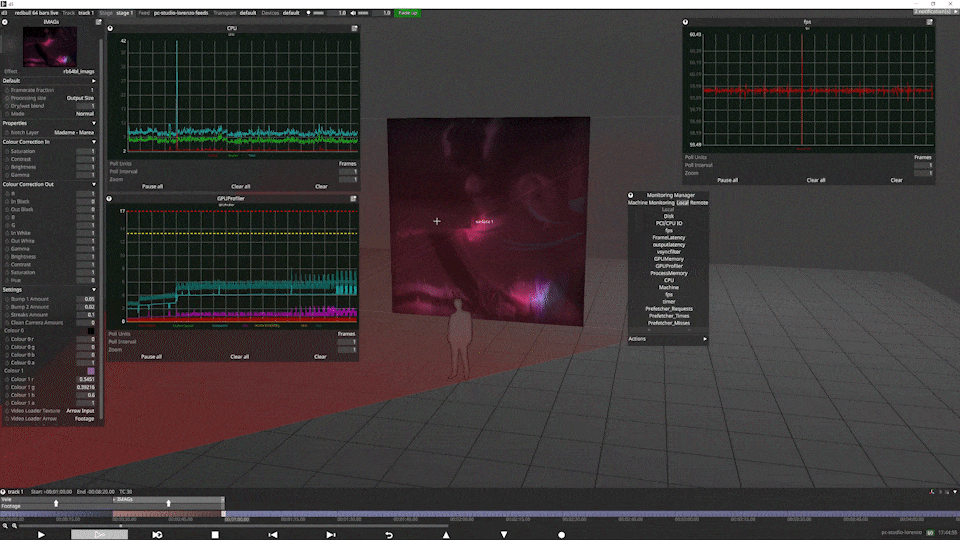Click Pause all in fps graph panel
The width and height of the screenshot is (960, 540).
[727, 181]
